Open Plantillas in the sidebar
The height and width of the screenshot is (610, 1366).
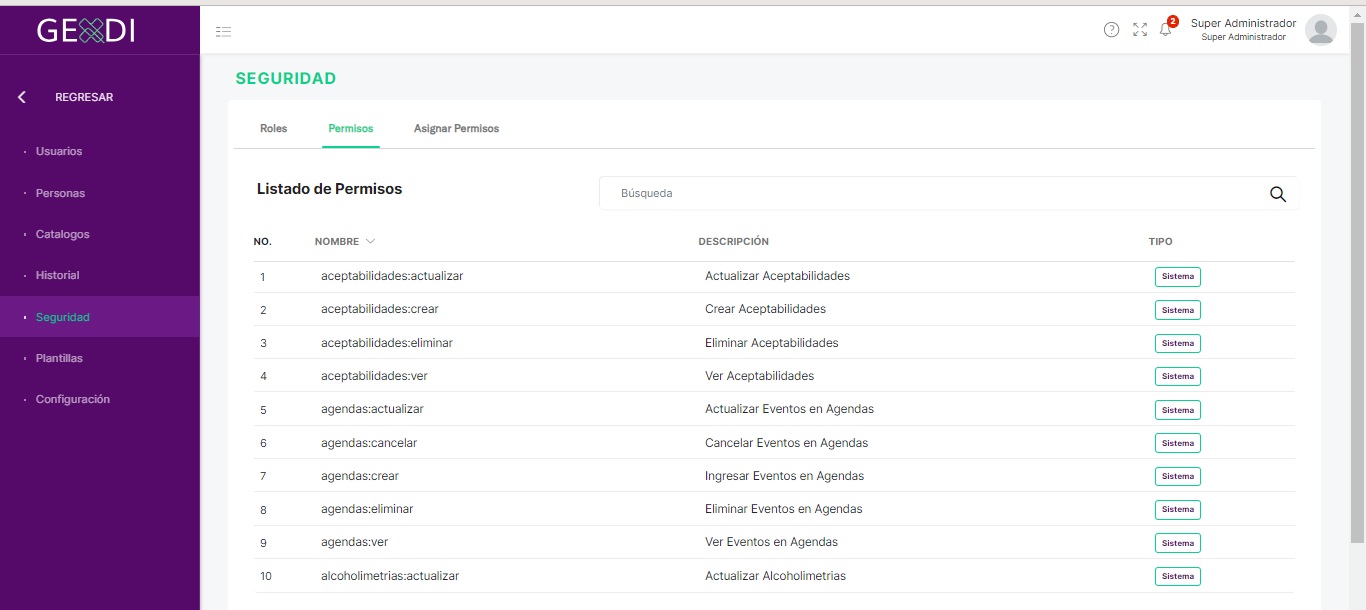pyautogui.click(x=59, y=358)
